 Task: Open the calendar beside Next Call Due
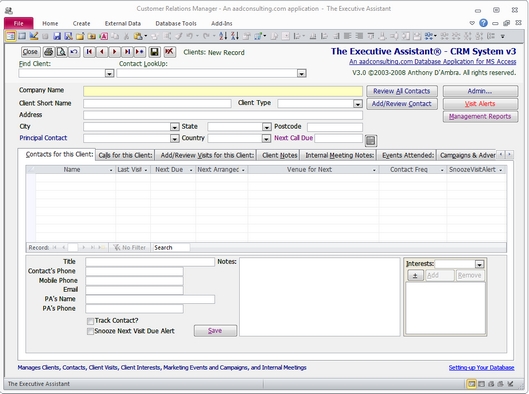370,140
